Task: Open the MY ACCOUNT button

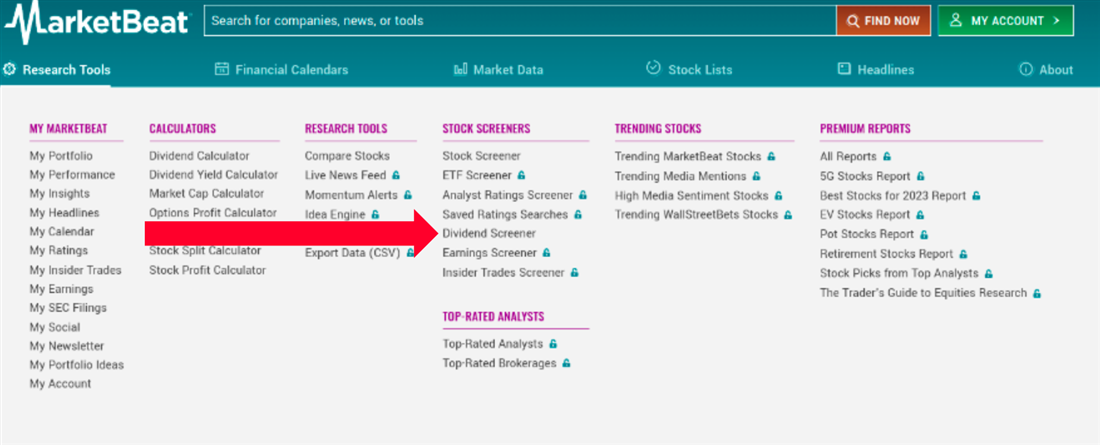Action: pos(1005,21)
